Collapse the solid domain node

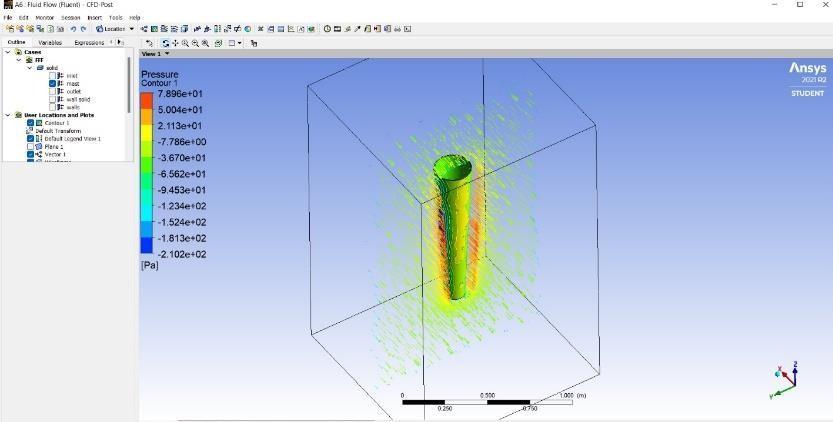[x=30, y=68]
